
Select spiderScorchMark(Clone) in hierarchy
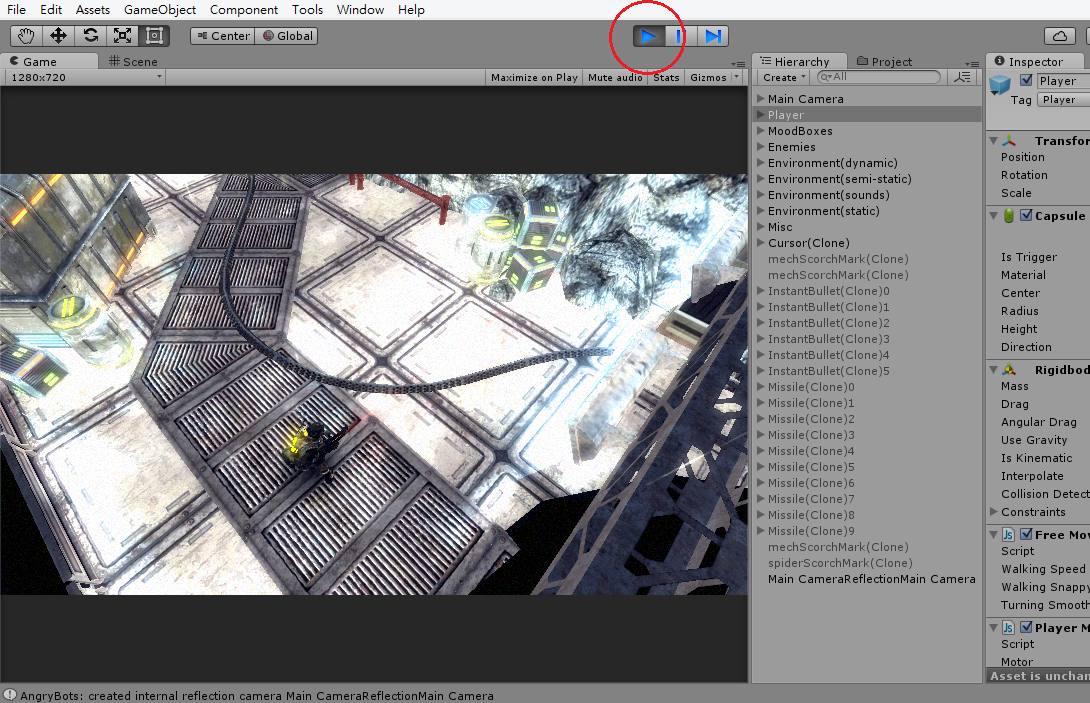[x=840, y=563]
